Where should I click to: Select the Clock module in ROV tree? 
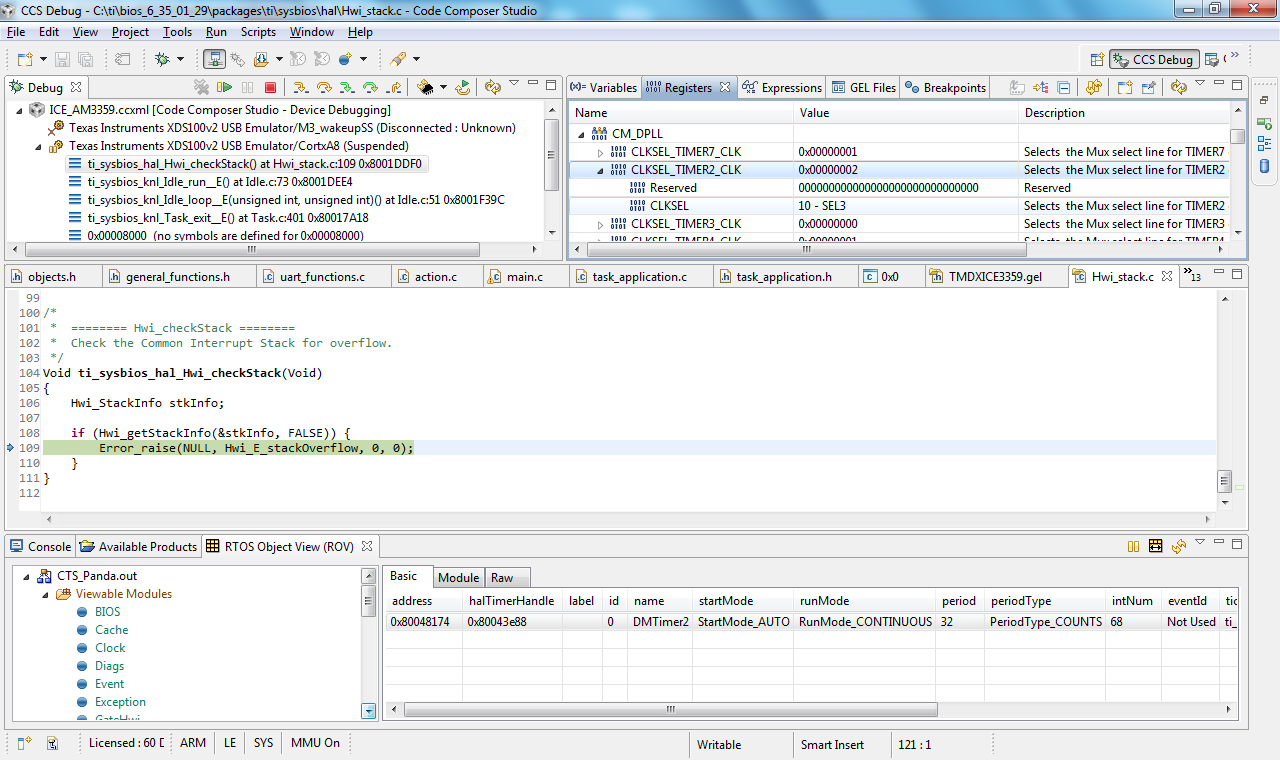pos(110,648)
